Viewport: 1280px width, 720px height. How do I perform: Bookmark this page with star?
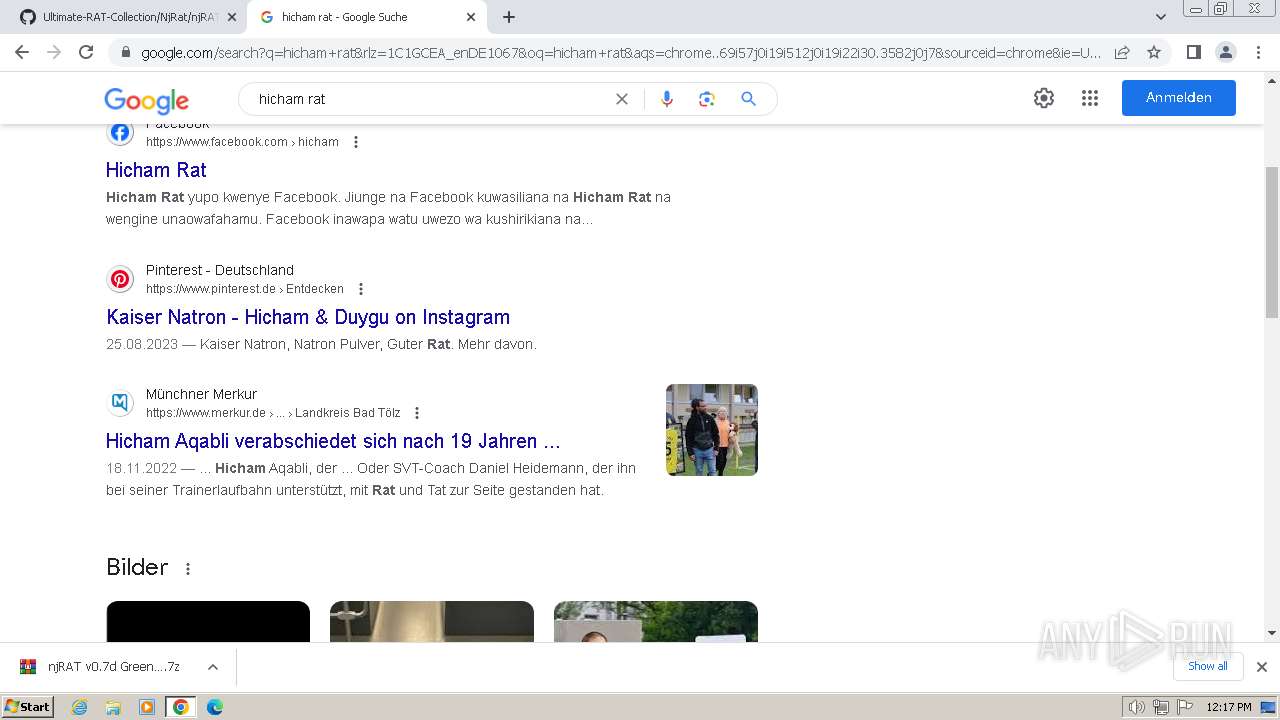coord(1154,52)
